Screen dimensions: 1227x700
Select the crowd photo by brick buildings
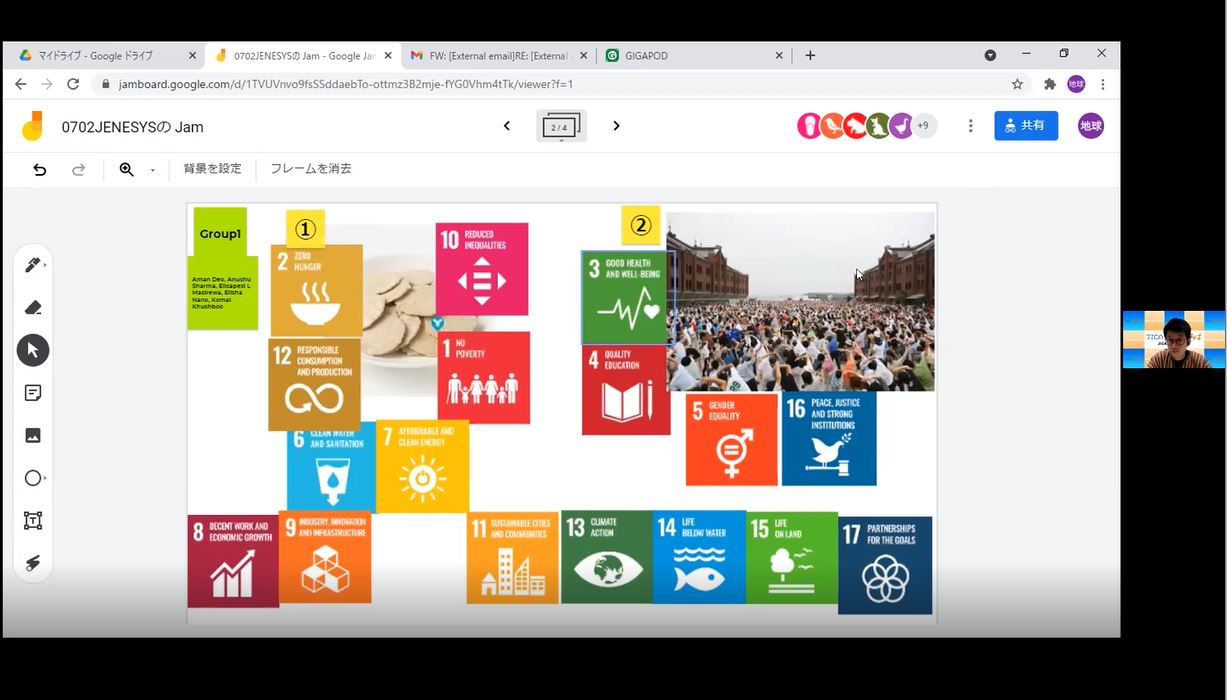[801, 301]
